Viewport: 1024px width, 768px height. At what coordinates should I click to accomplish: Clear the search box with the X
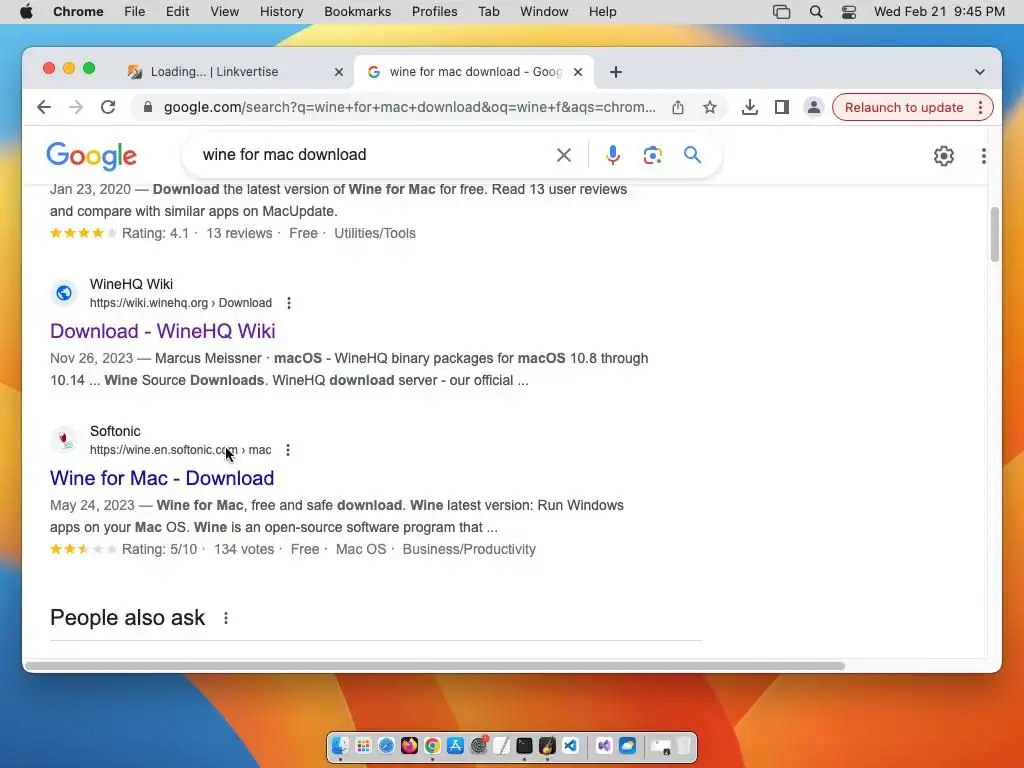click(564, 155)
